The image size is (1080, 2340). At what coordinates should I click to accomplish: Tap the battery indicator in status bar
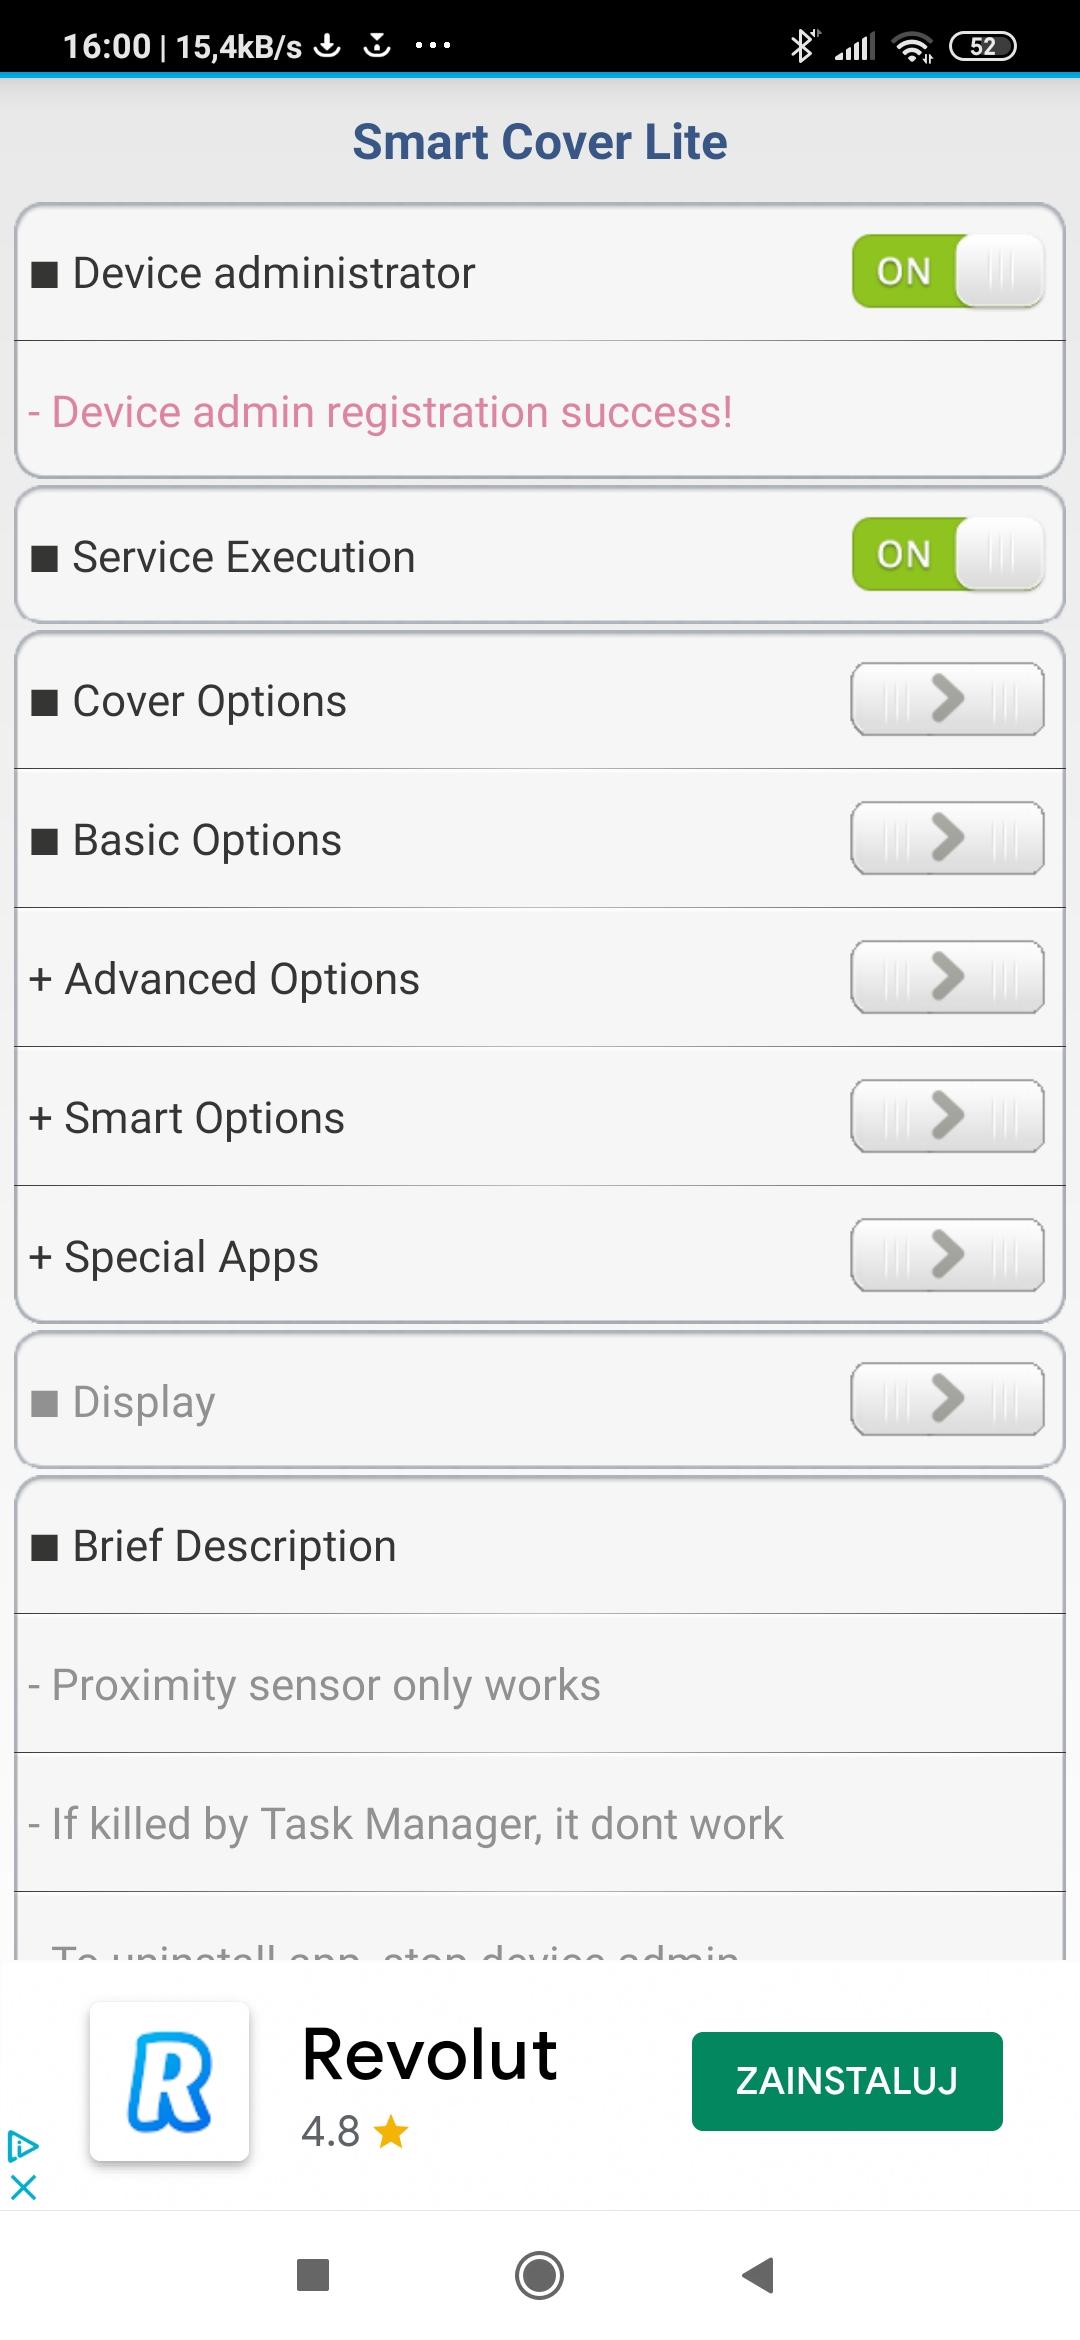click(982, 46)
